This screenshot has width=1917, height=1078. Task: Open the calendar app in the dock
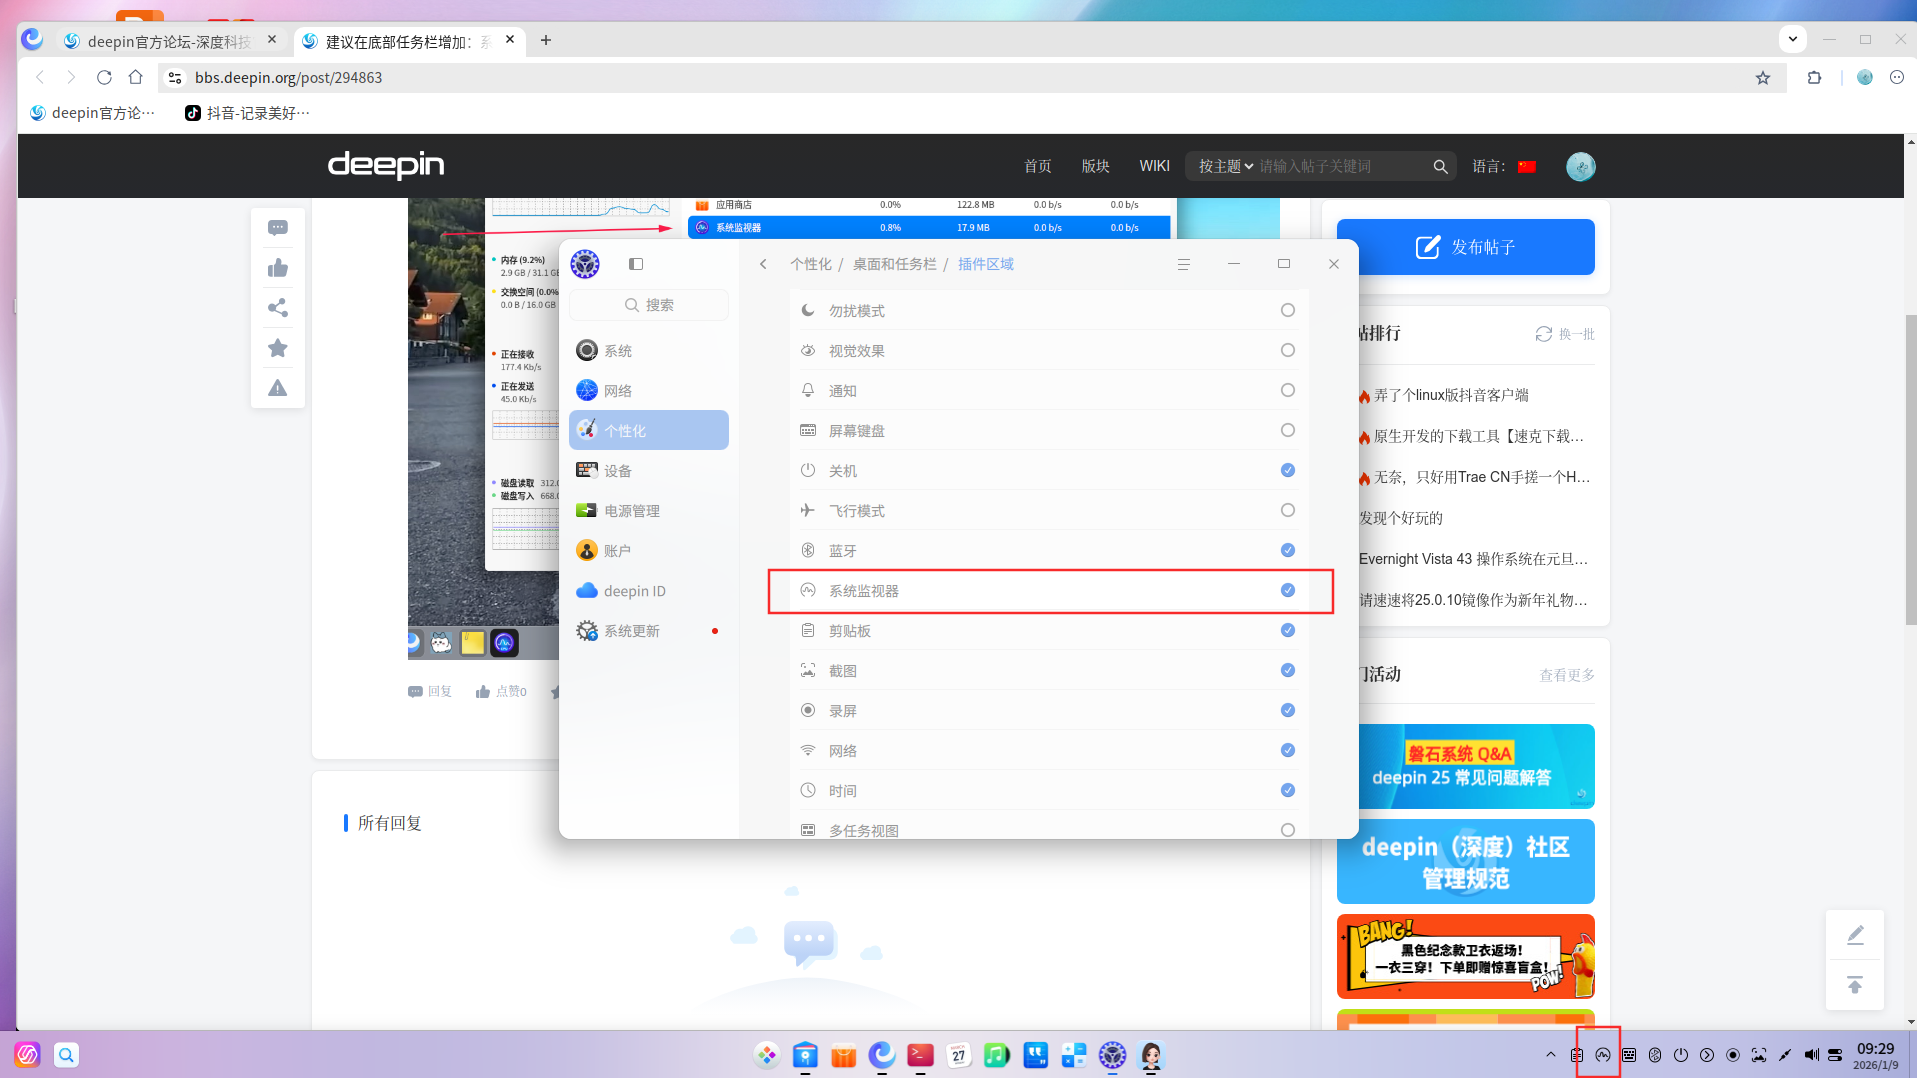[x=958, y=1055]
